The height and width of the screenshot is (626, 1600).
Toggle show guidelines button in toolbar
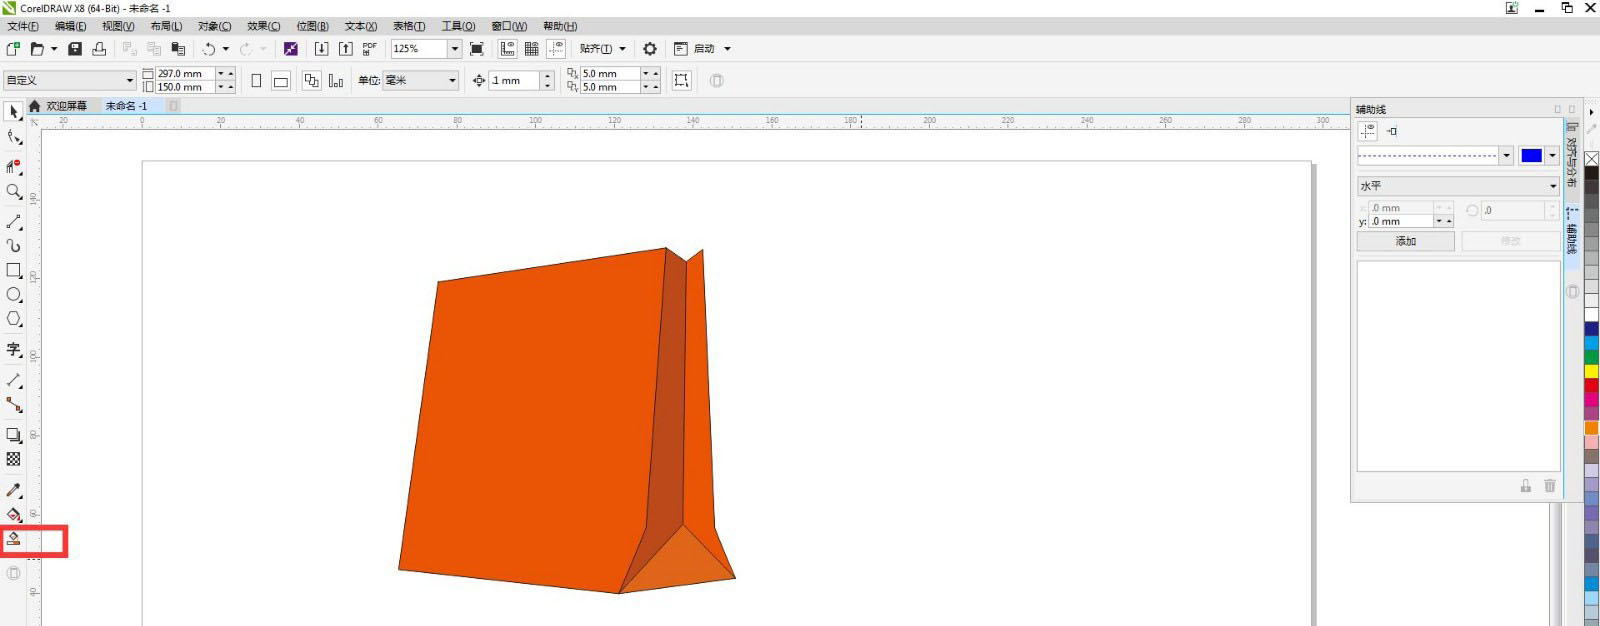pyautogui.click(x=556, y=49)
